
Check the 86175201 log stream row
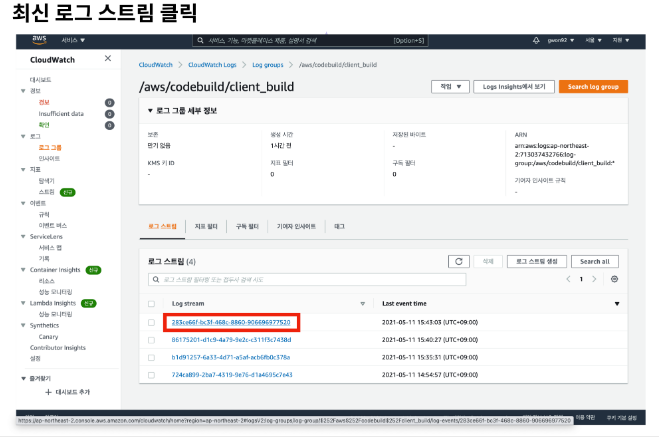(151, 340)
